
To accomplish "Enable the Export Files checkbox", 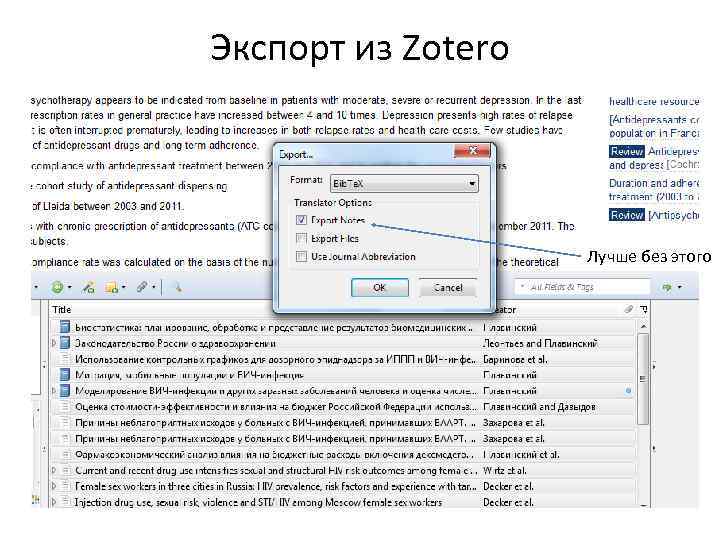I will pyautogui.click(x=301, y=238).
